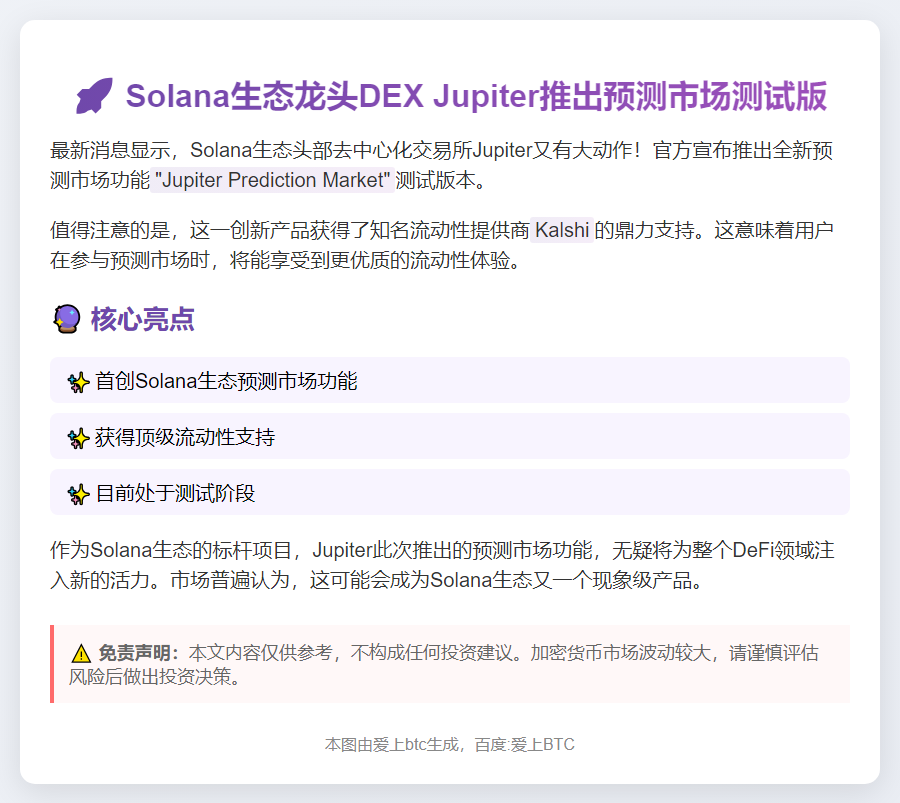Click the sparkle icon before 获得顶级流动性支持
900x803 pixels.
(x=78, y=438)
